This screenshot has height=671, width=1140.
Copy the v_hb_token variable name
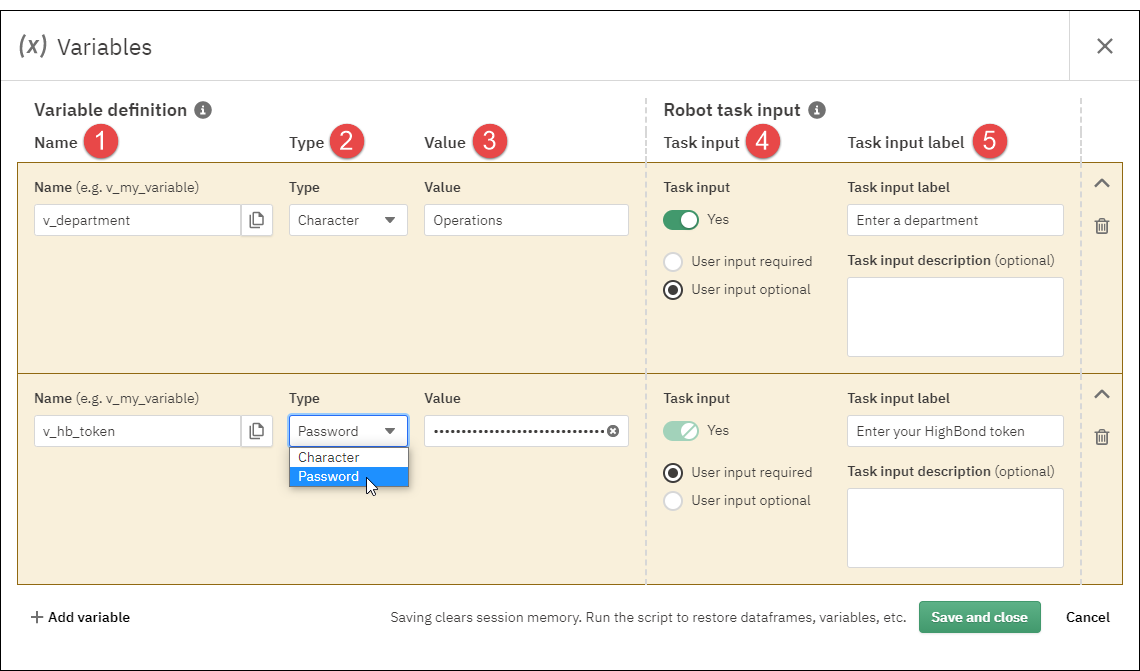[257, 431]
